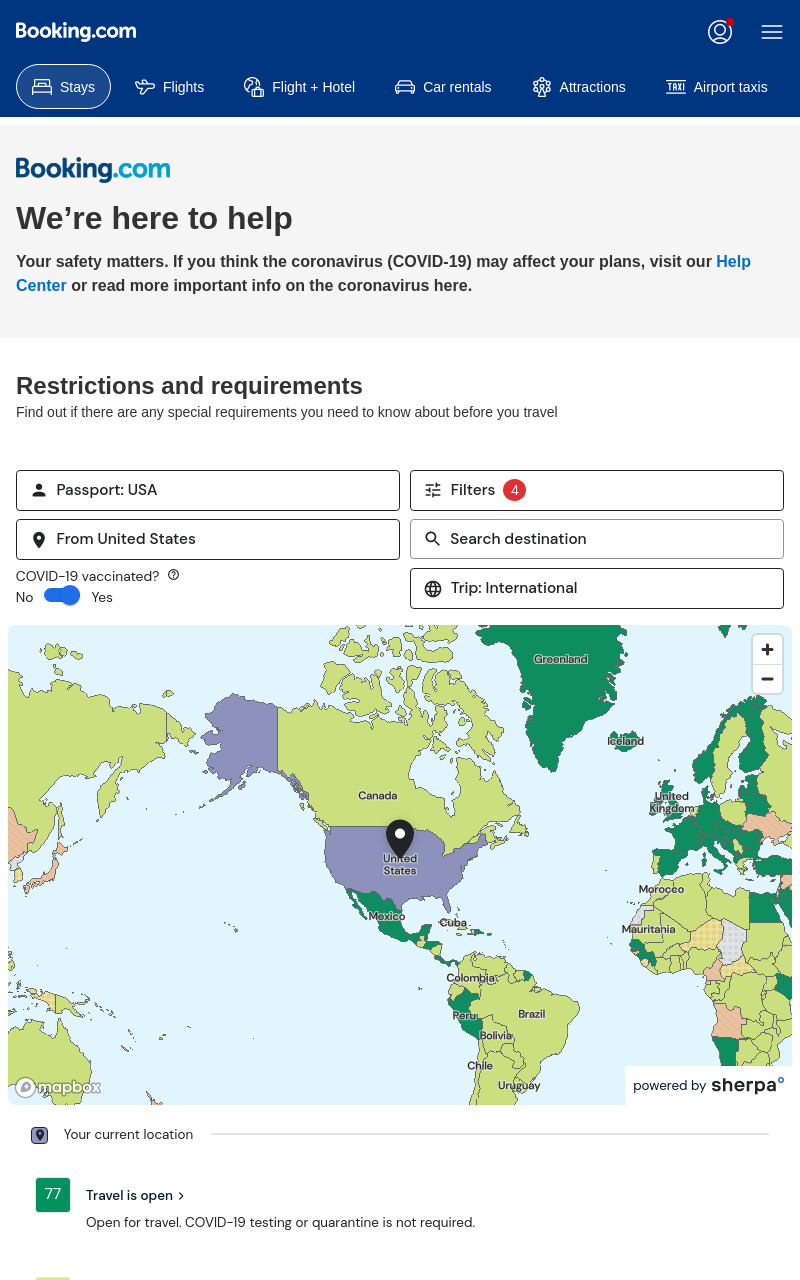Zoom out on the map
The height and width of the screenshot is (1280, 800).
pyautogui.click(x=767, y=679)
